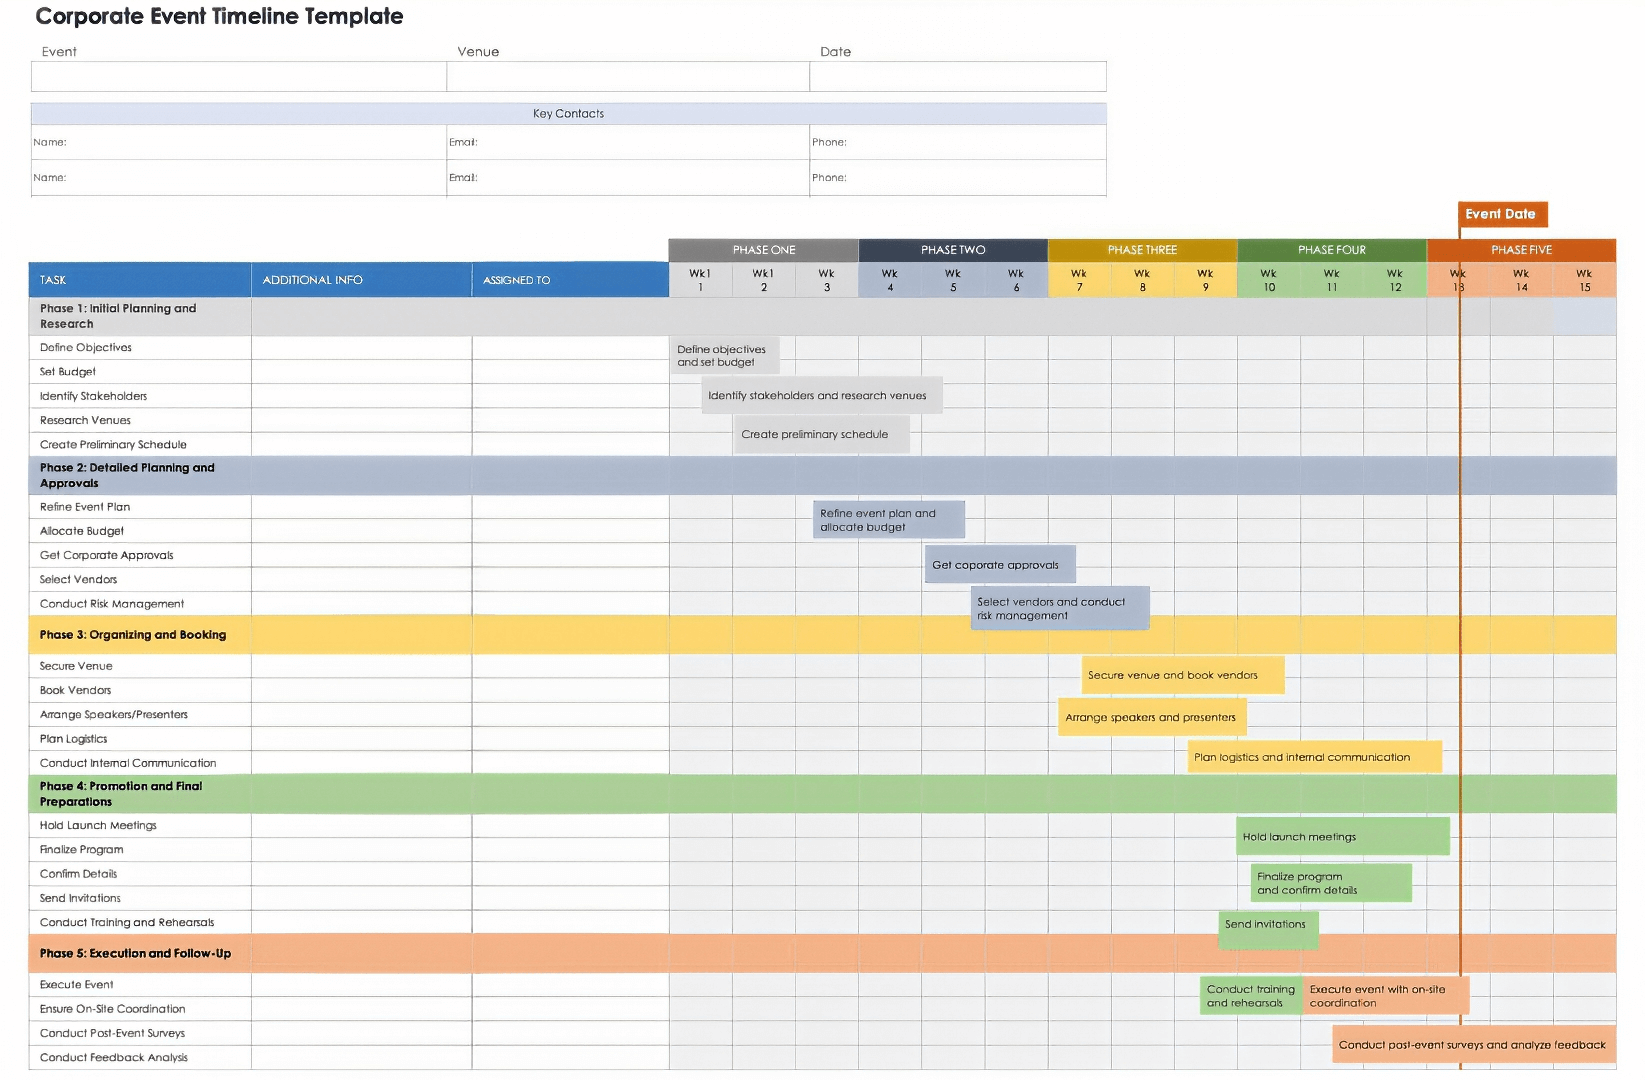1645x1080 pixels.
Task: Select the PHASE FOUR header cell
Action: [x=1332, y=250]
